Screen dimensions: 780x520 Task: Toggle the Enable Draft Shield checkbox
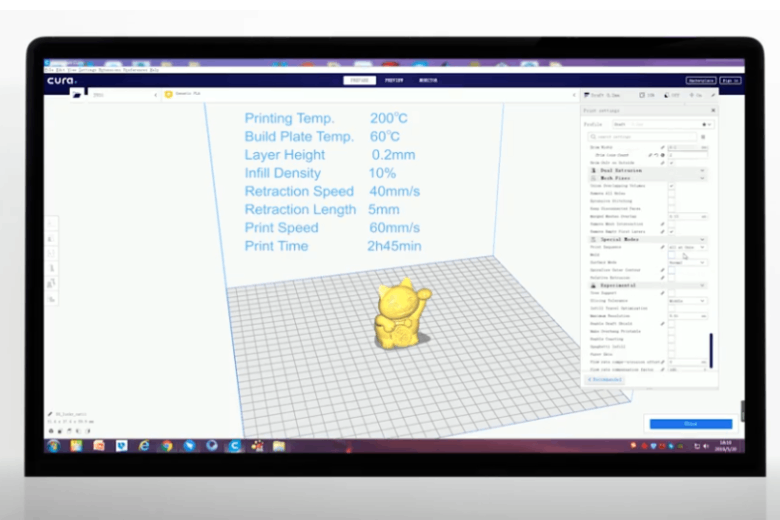tap(671, 323)
